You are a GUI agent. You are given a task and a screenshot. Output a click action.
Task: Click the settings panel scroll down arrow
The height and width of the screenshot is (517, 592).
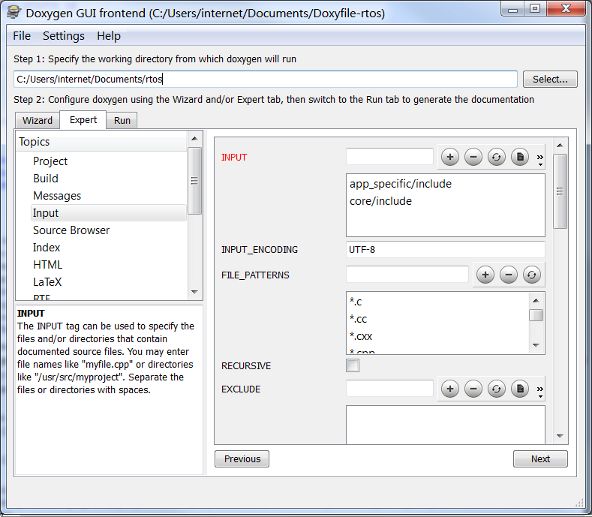[x=560, y=436]
